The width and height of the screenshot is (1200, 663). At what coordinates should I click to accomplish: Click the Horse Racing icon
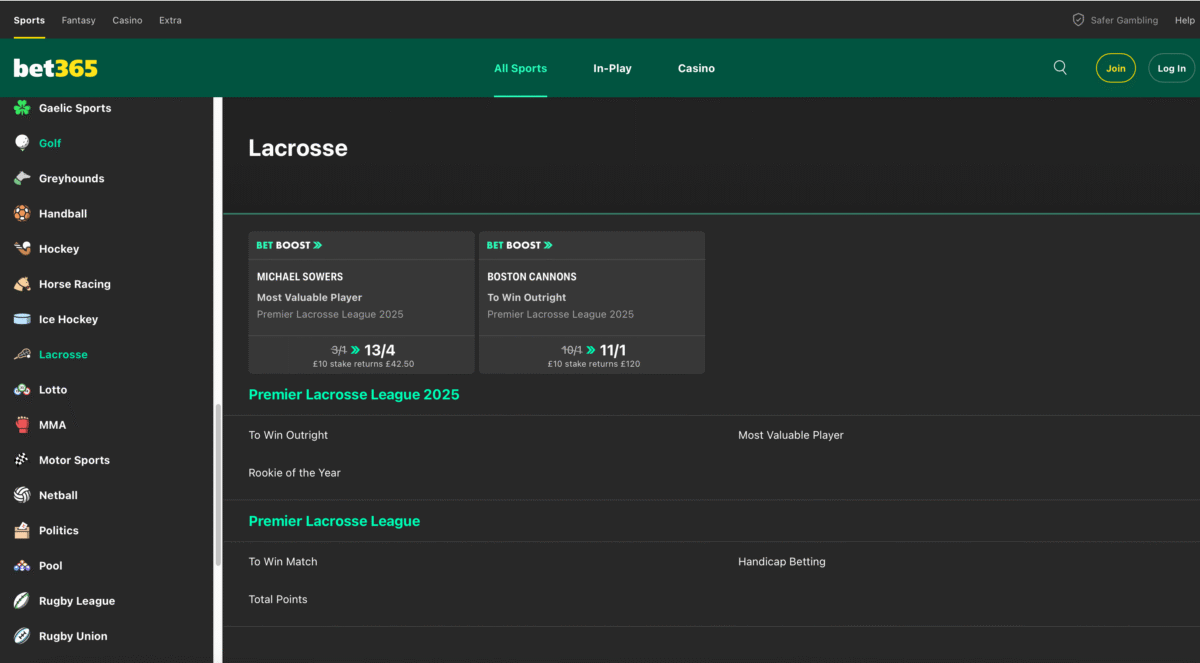22,284
